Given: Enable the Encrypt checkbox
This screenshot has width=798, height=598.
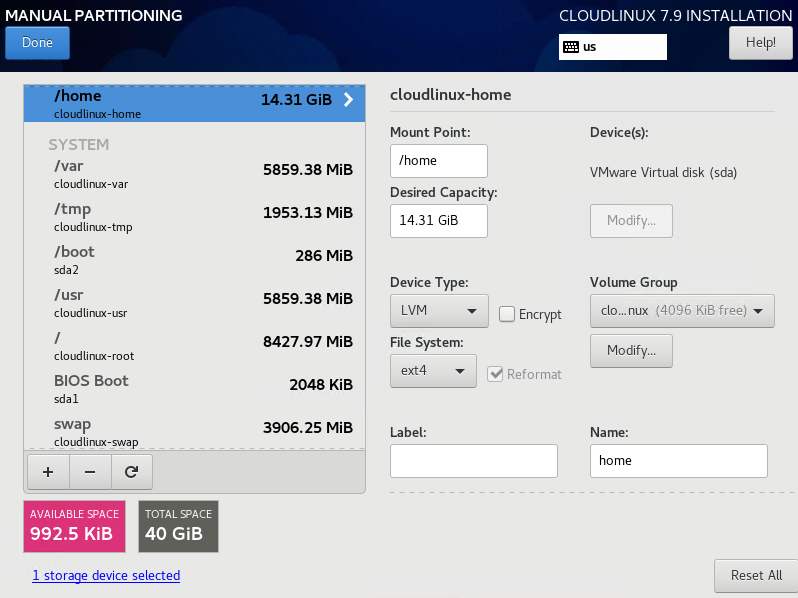Looking at the screenshot, I should 507,314.
